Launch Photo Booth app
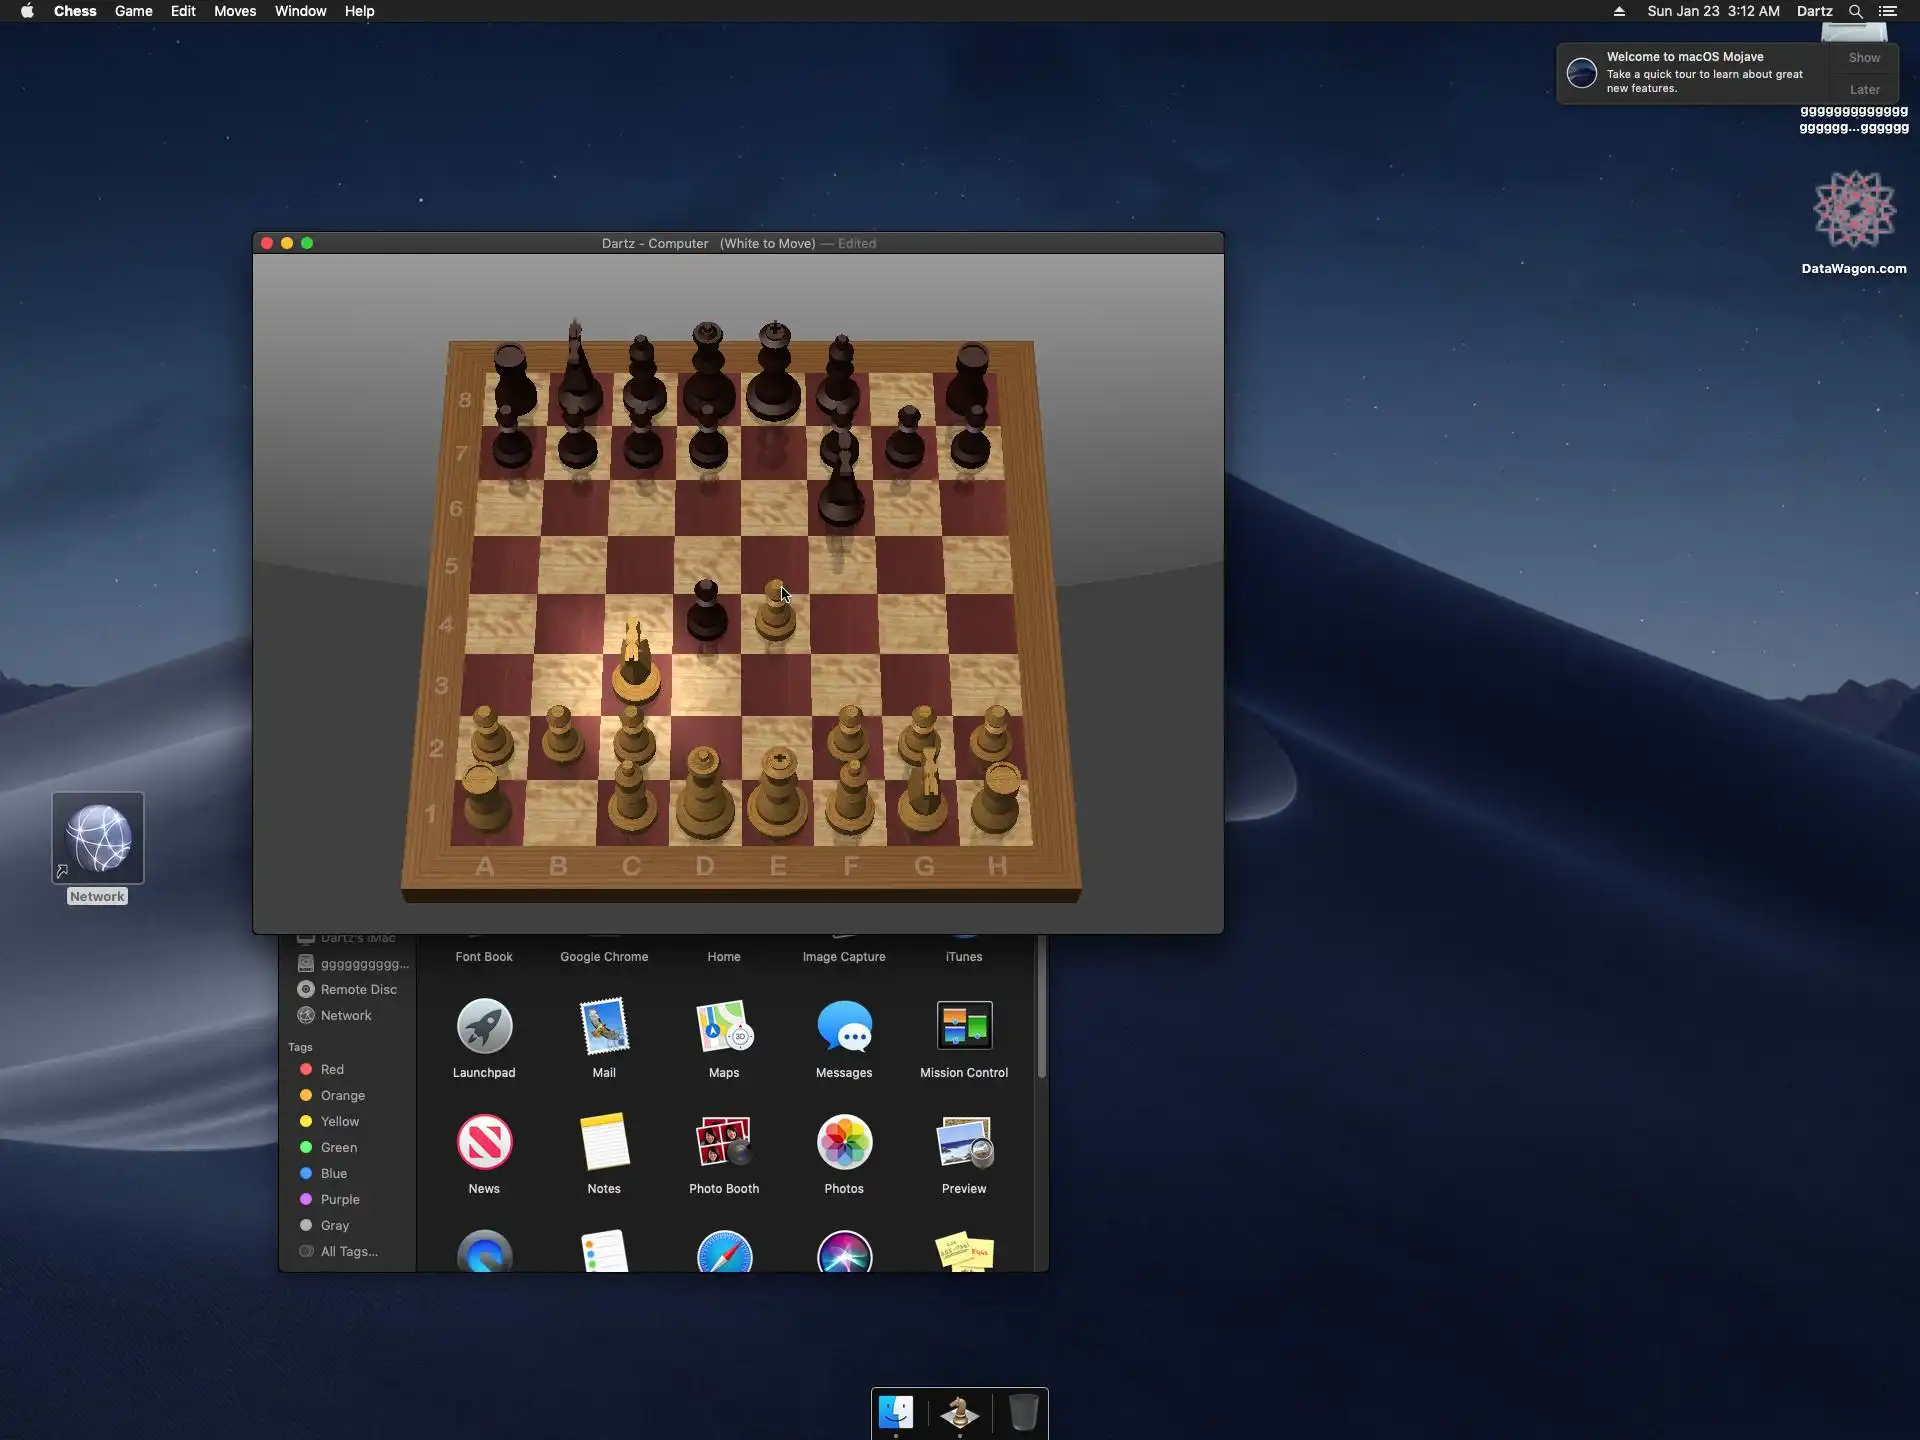 click(724, 1143)
